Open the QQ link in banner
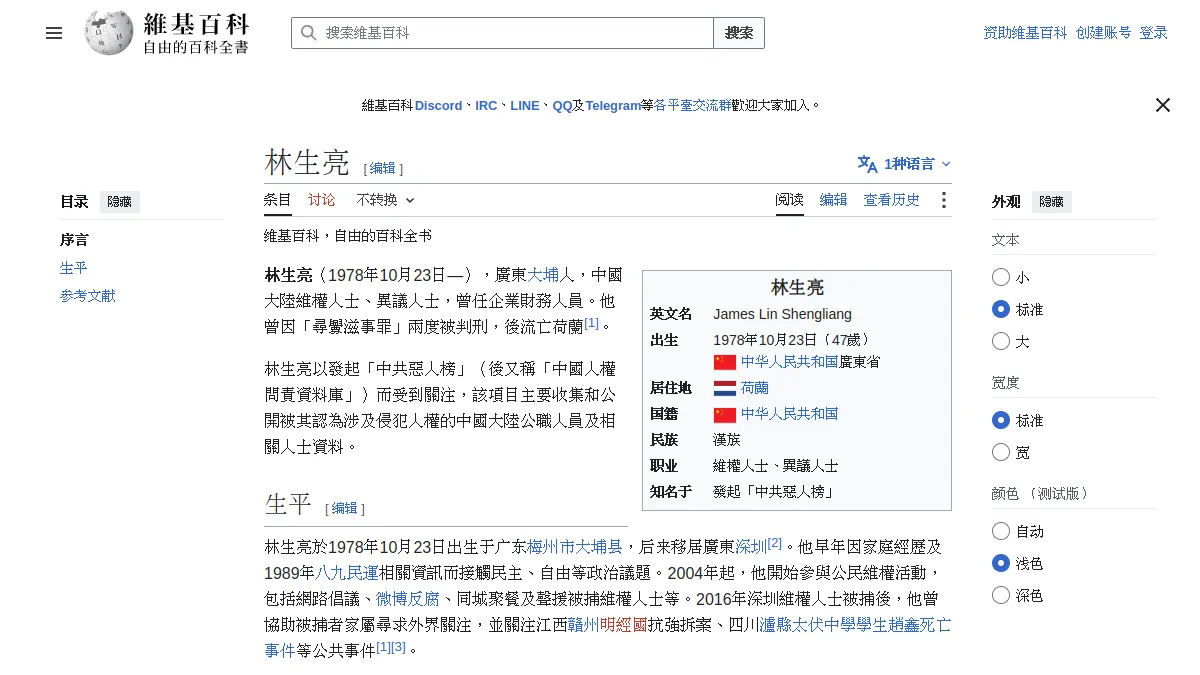Viewport: 1200px width, 675px height. [x=562, y=105]
